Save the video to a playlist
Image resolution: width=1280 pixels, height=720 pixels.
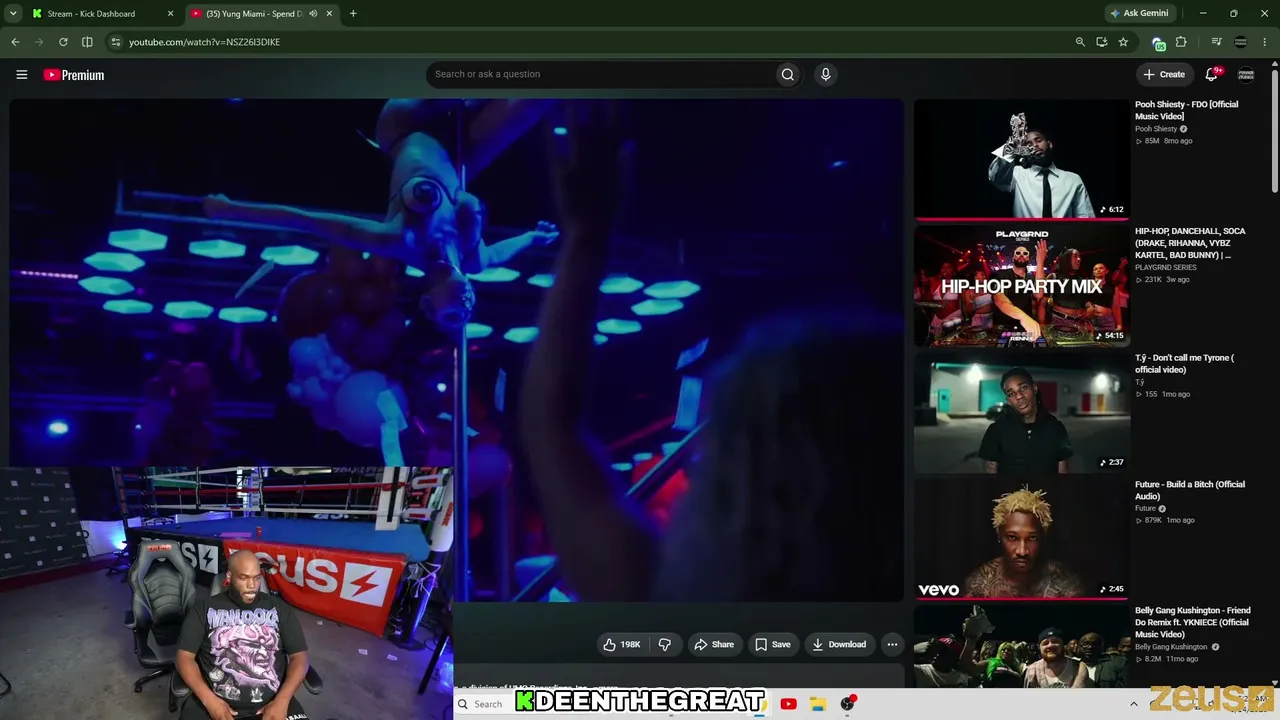772,644
